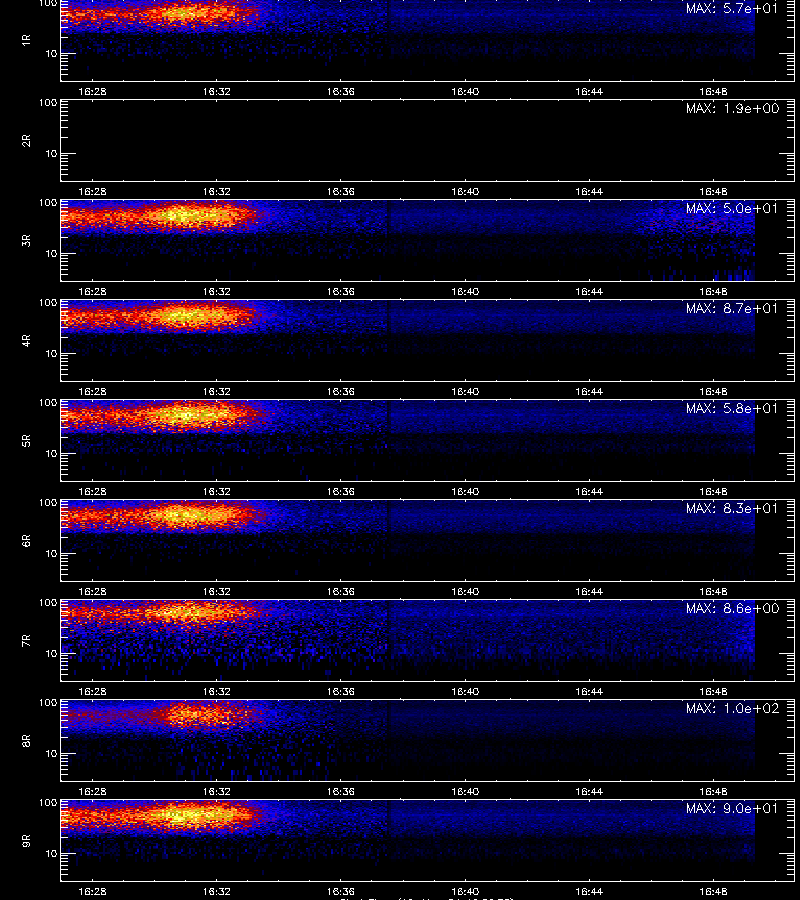The height and width of the screenshot is (900, 800).
Task: Click the 100 y-axis label of panel 2R
Action: point(48,103)
